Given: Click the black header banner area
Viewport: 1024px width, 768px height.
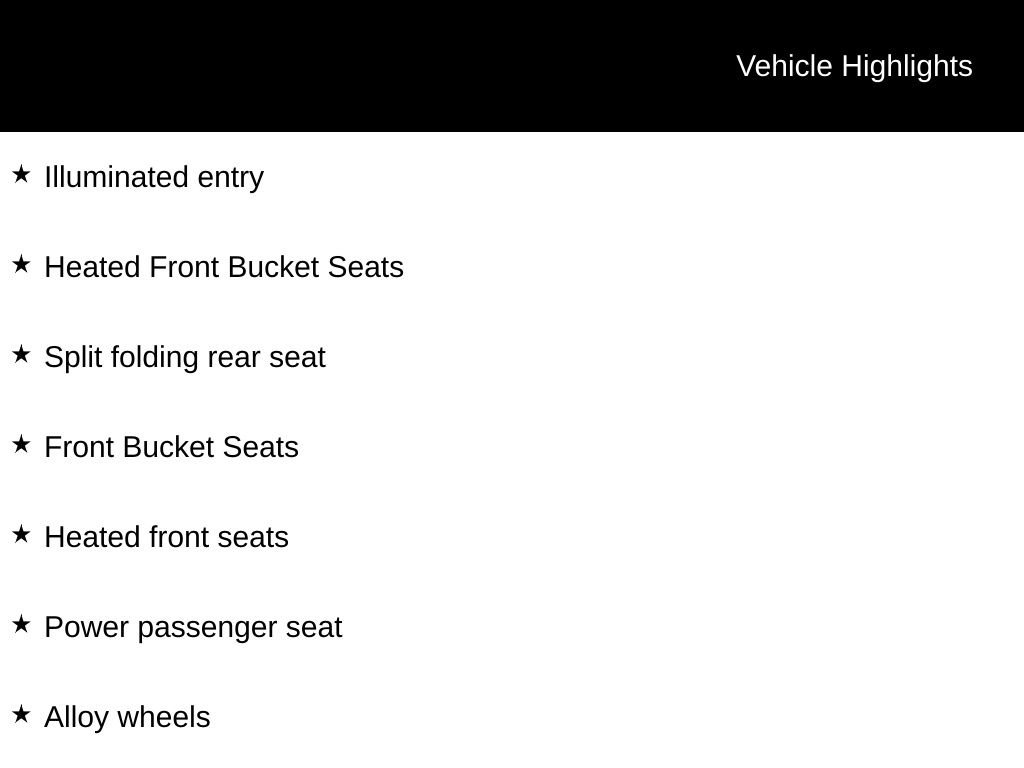Looking at the screenshot, I should pyautogui.click(x=512, y=65).
